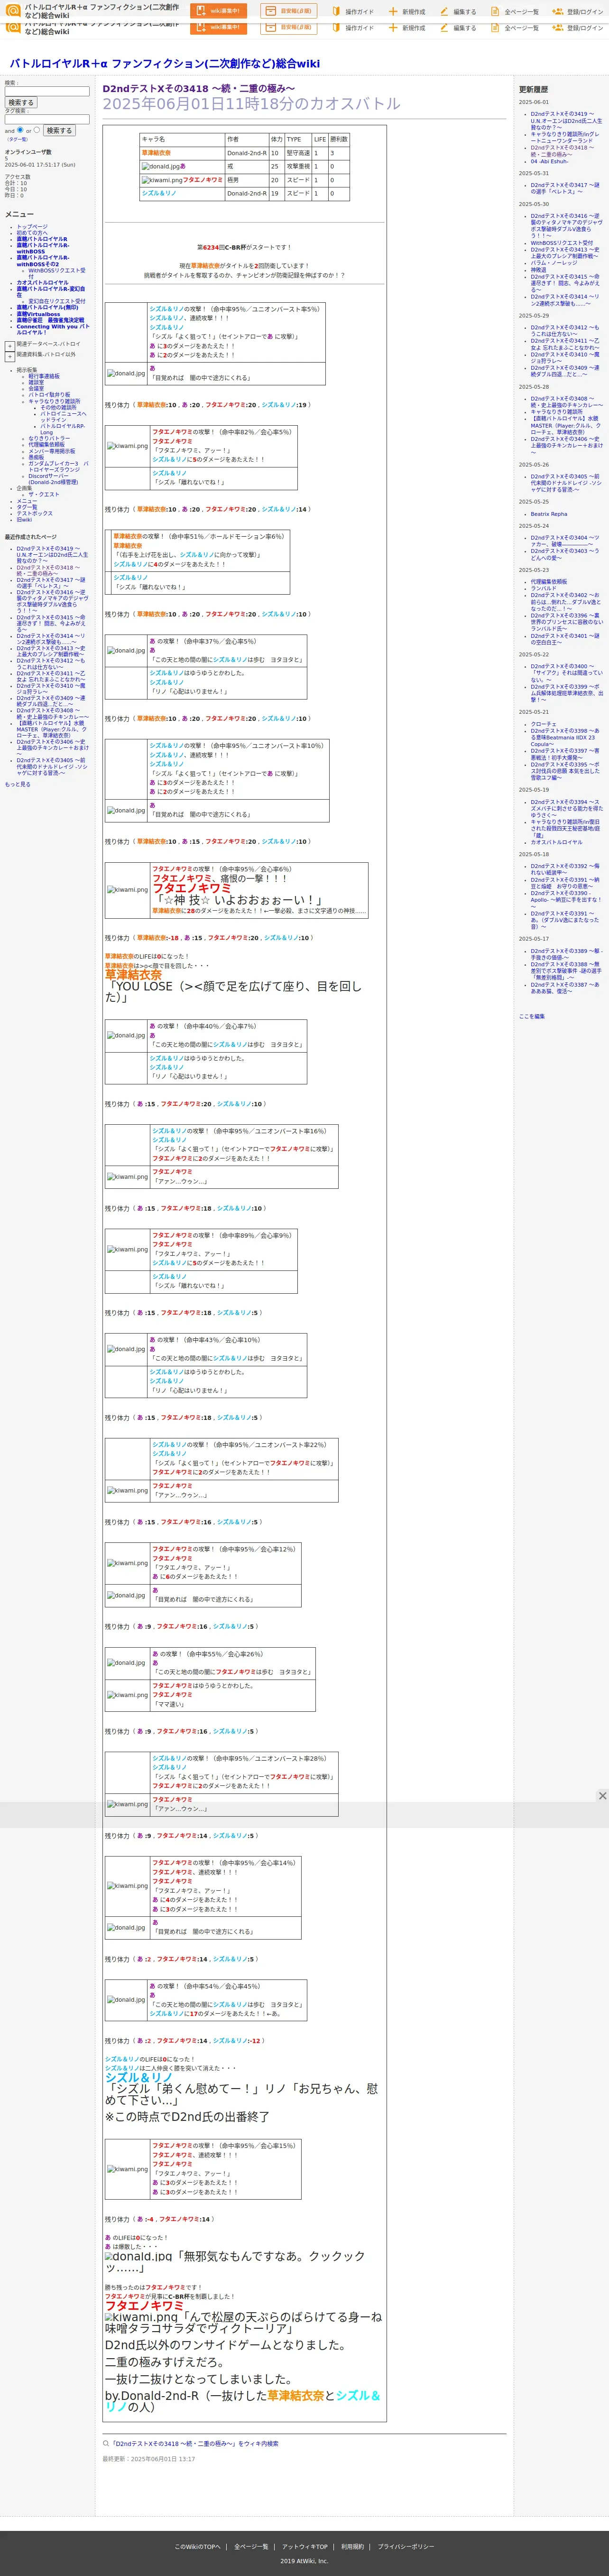Click シズル＆リノ name in participant table

159,193
